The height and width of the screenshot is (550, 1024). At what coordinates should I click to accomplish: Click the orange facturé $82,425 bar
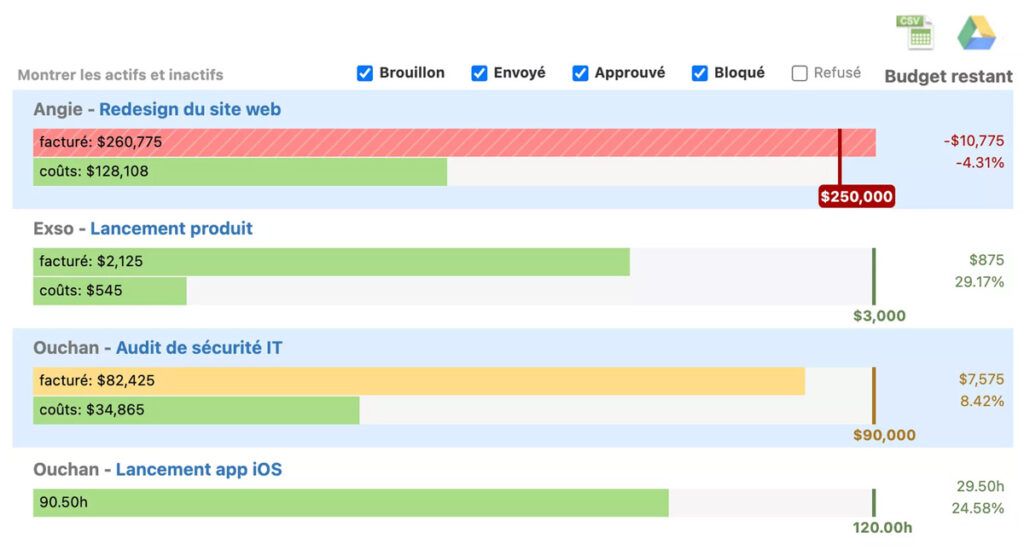[418, 381]
